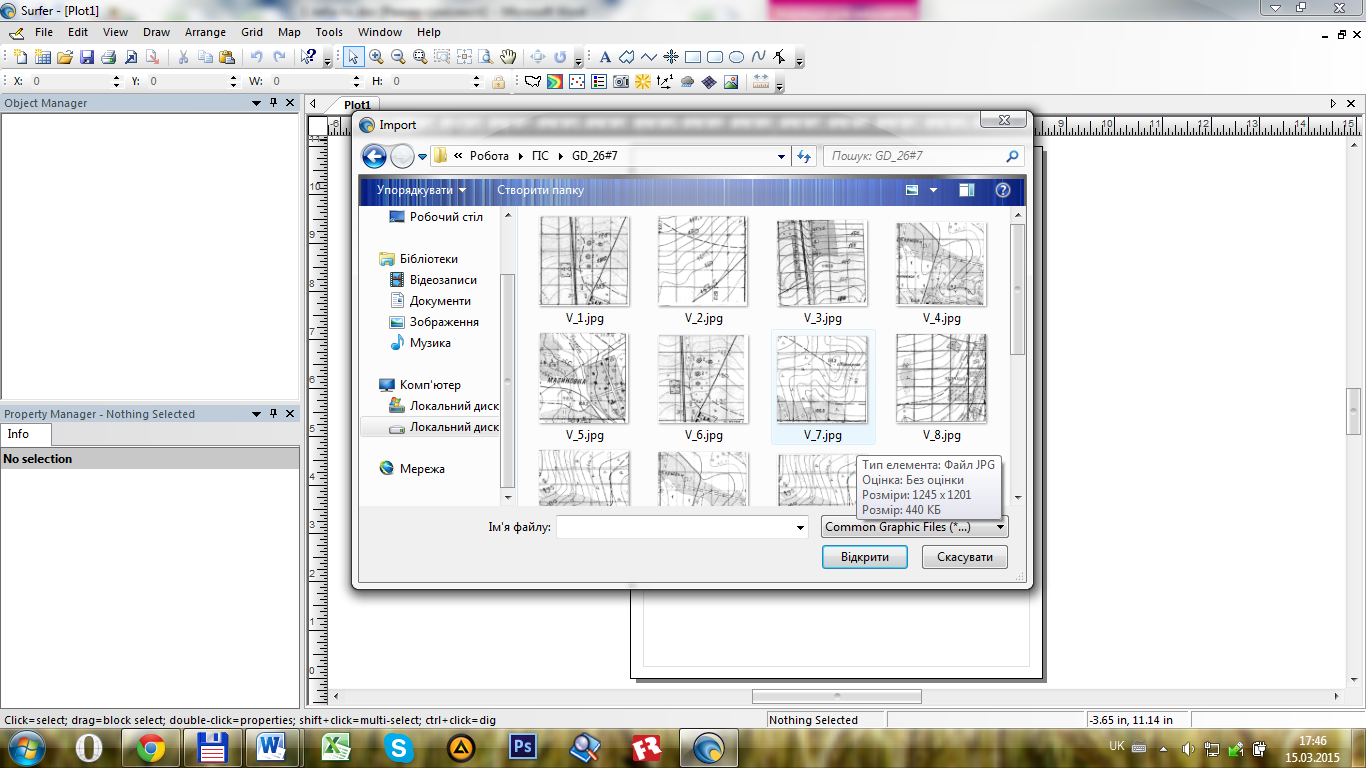The height and width of the screenshot is (768, 1366).
Task: Click the Save diskette icon
Action: point(87,57)
